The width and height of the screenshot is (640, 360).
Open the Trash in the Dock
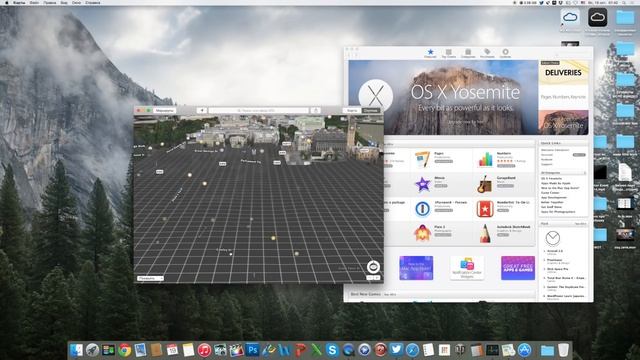pyautogui.click(x=563, y=350)
